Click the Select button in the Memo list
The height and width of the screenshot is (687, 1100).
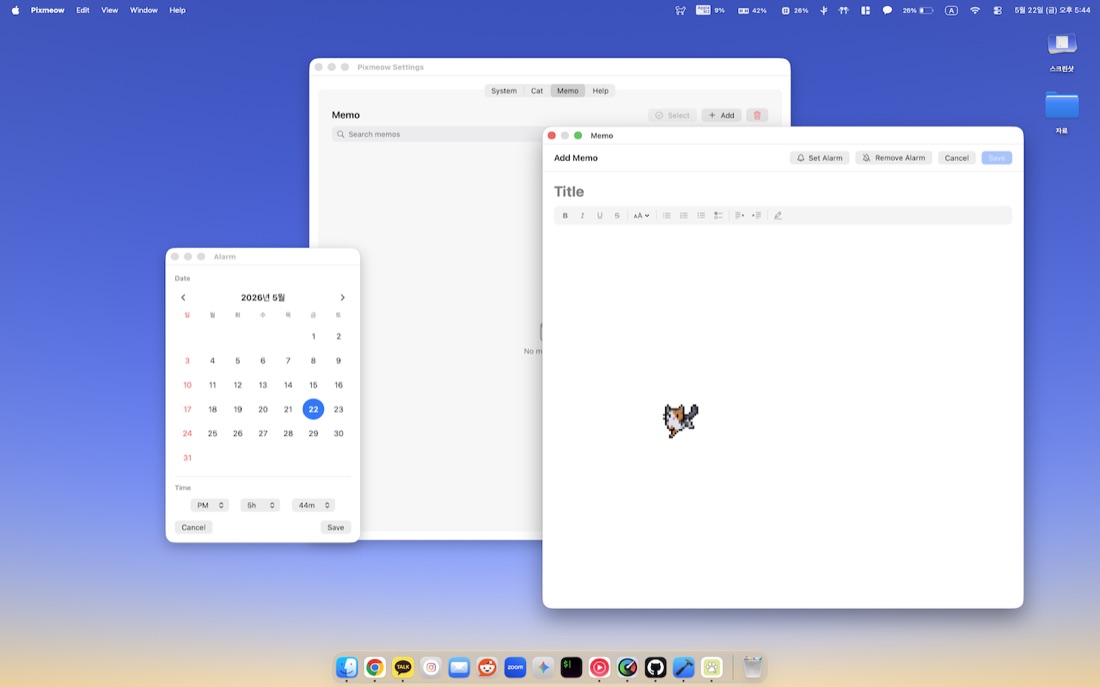click(x=672, y=115)
